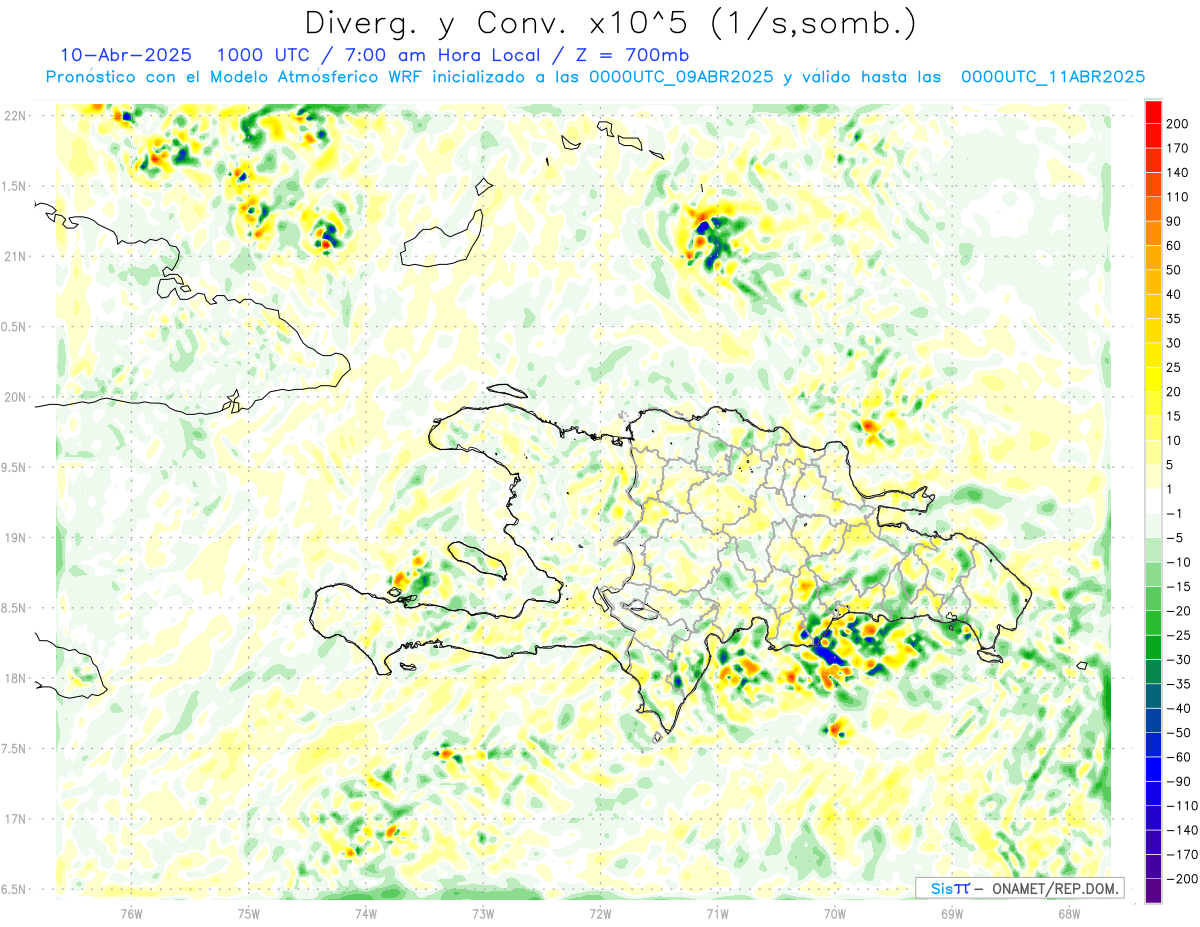Click the 'Pronóstico con el Modelo Atmosférico WRF' line
This screenshot has height=927, width=1200.
(x=235, y=77)
